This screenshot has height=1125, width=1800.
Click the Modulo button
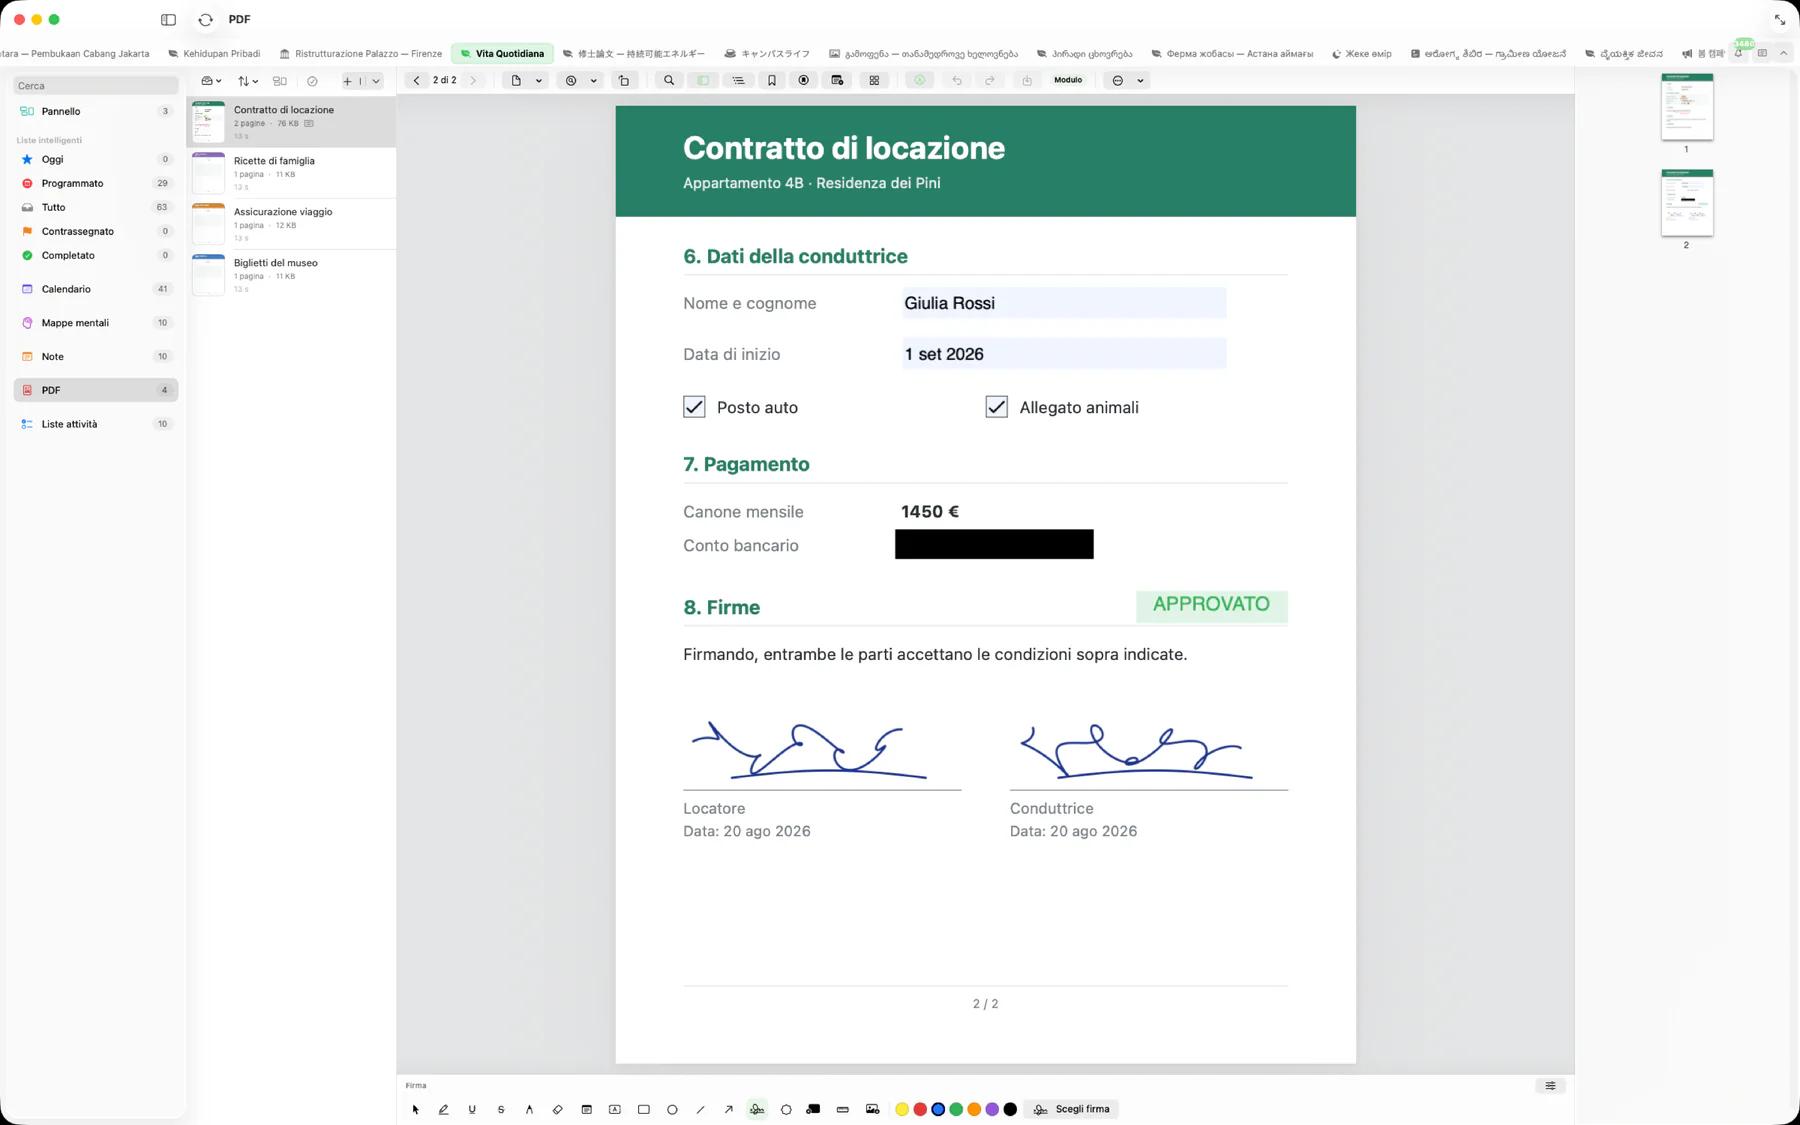tap(1068, 80)
